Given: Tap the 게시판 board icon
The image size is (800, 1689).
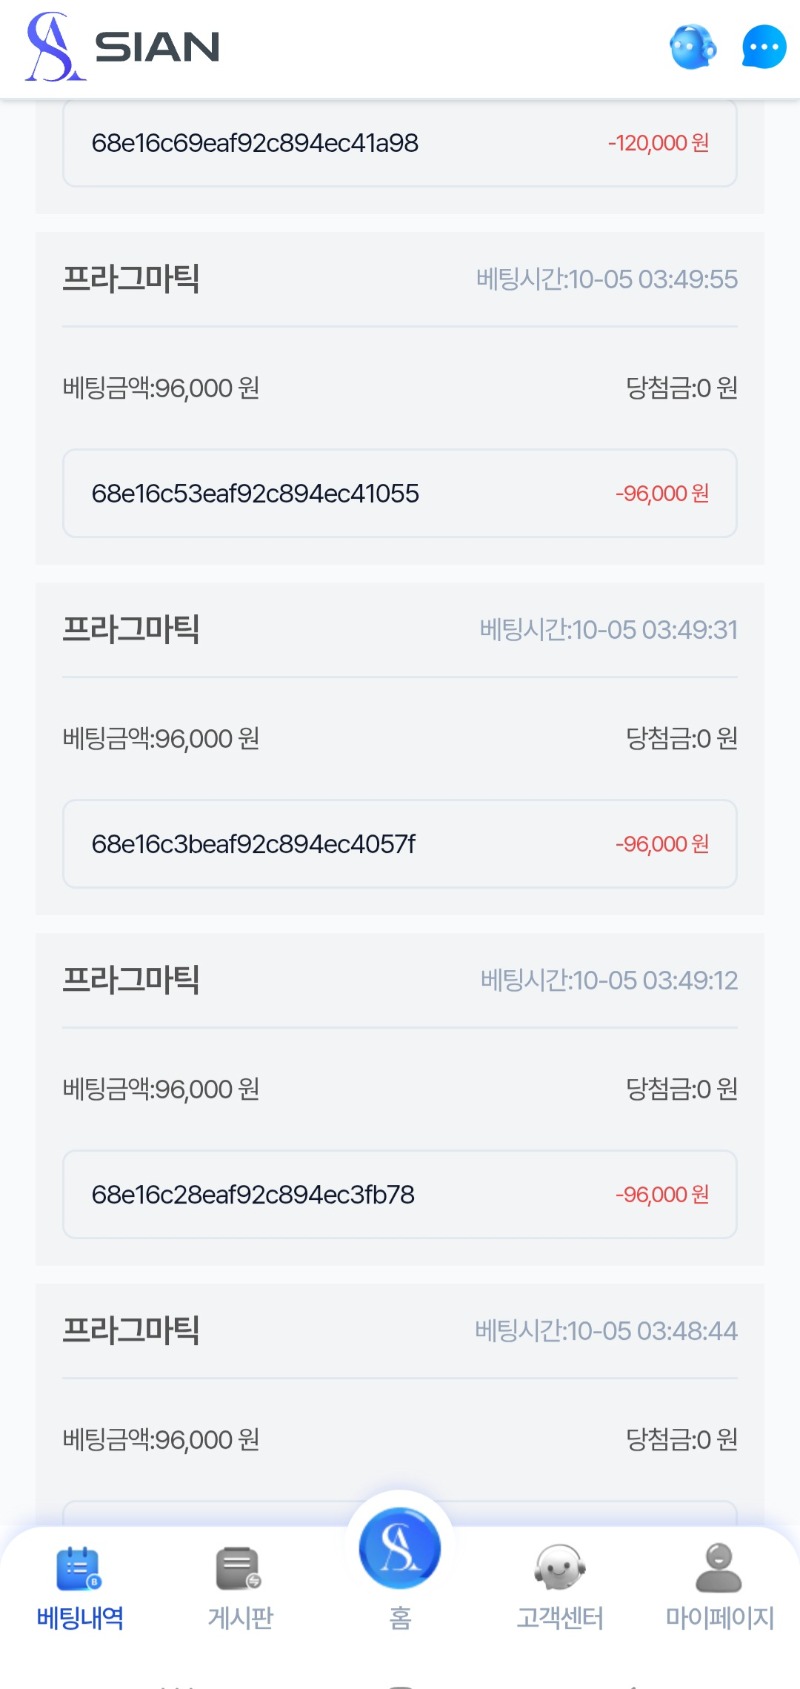Looking at the screenshot, I should (x=238, y=1568).
